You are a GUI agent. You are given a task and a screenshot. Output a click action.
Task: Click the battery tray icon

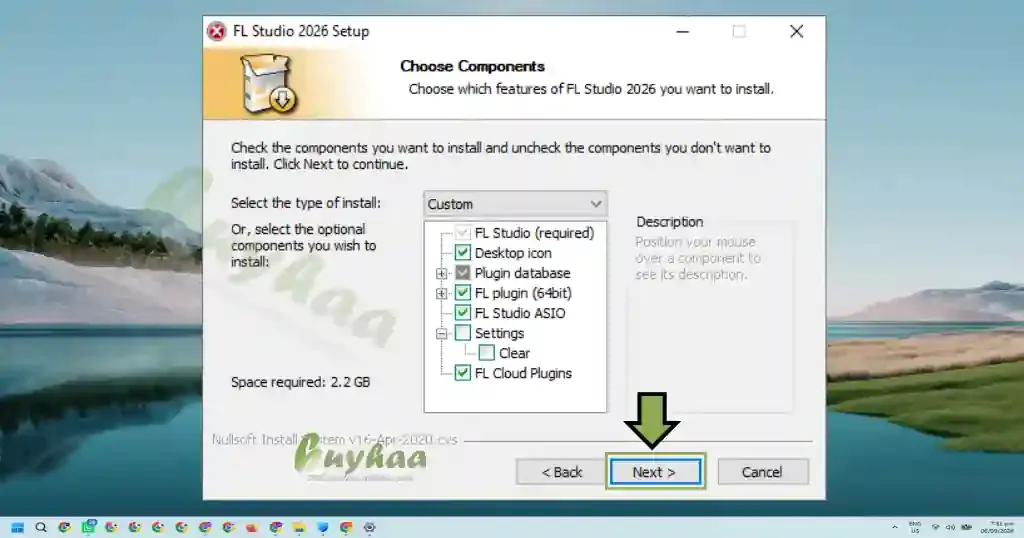[967, 527]
